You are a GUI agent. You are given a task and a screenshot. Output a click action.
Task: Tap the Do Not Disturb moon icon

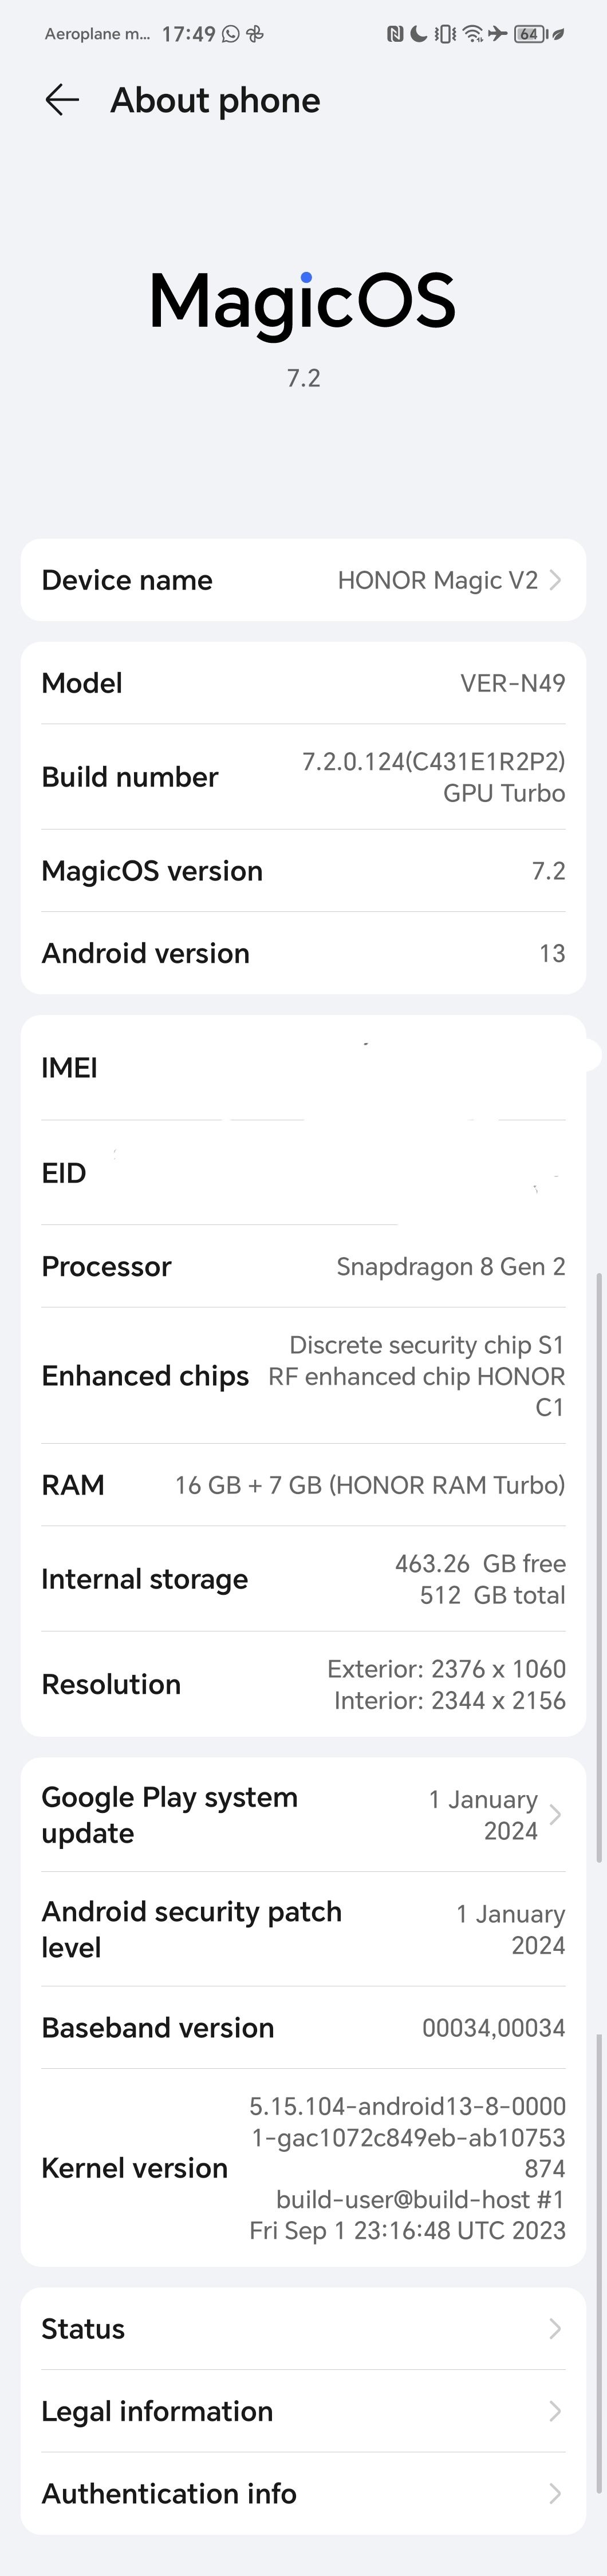pyautogui.click(x=419, y=34)
